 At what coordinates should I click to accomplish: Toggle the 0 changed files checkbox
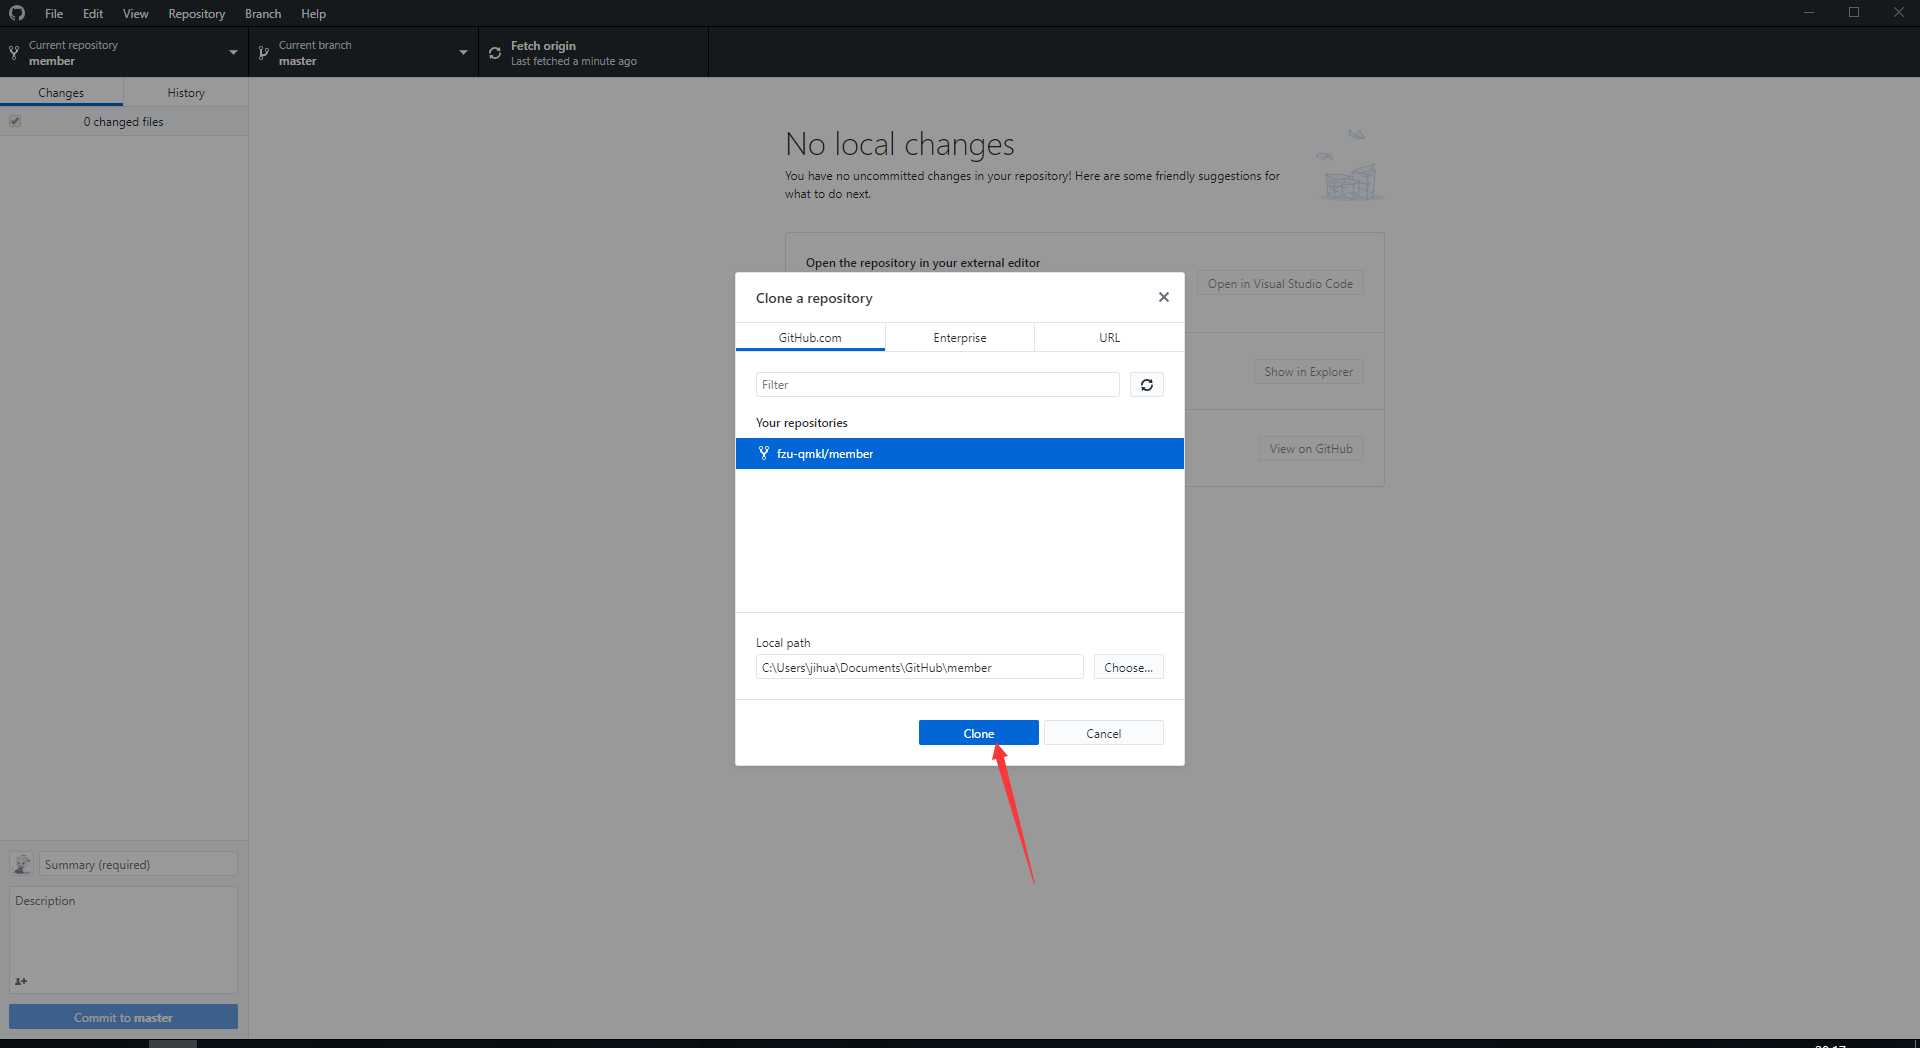(15, 121)
